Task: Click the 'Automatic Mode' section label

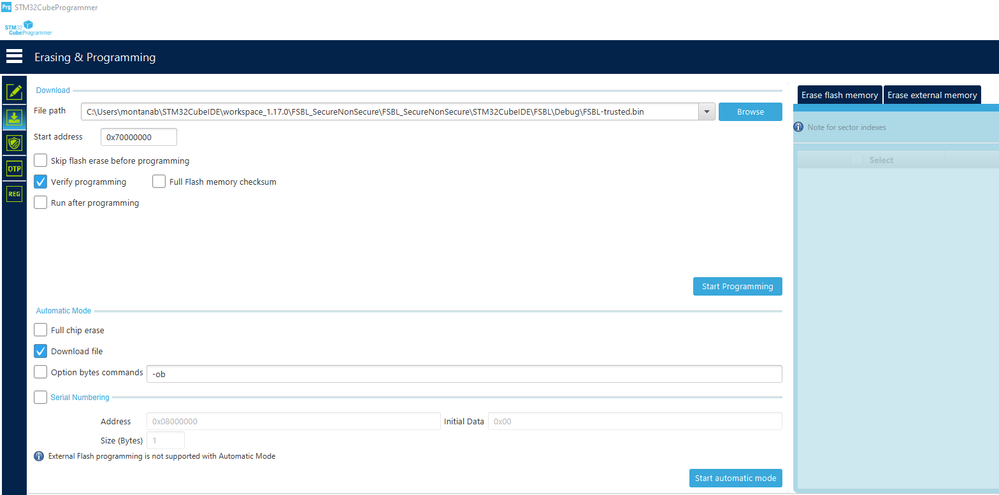Action: [63, 311]
